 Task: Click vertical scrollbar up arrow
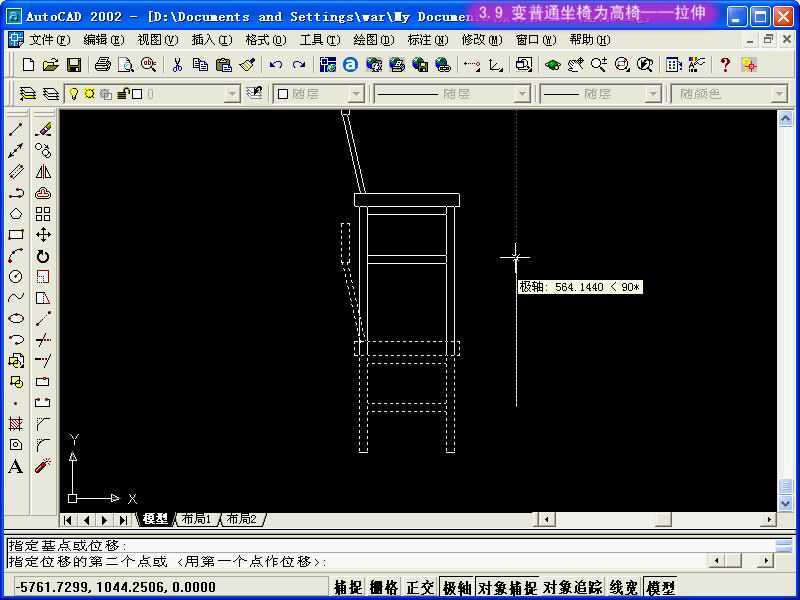(785, 119)
